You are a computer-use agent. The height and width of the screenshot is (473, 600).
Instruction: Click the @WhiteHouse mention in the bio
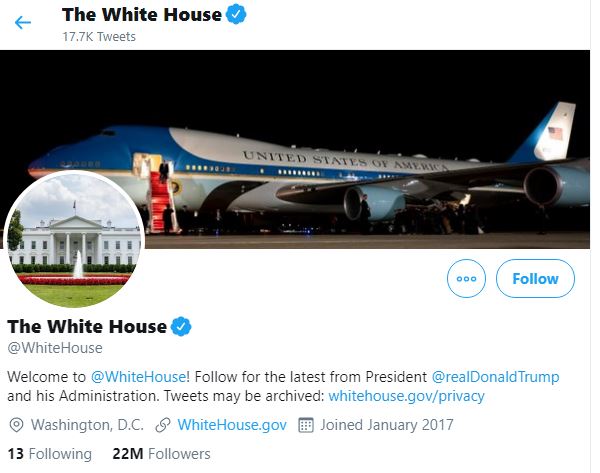[139, 376]
